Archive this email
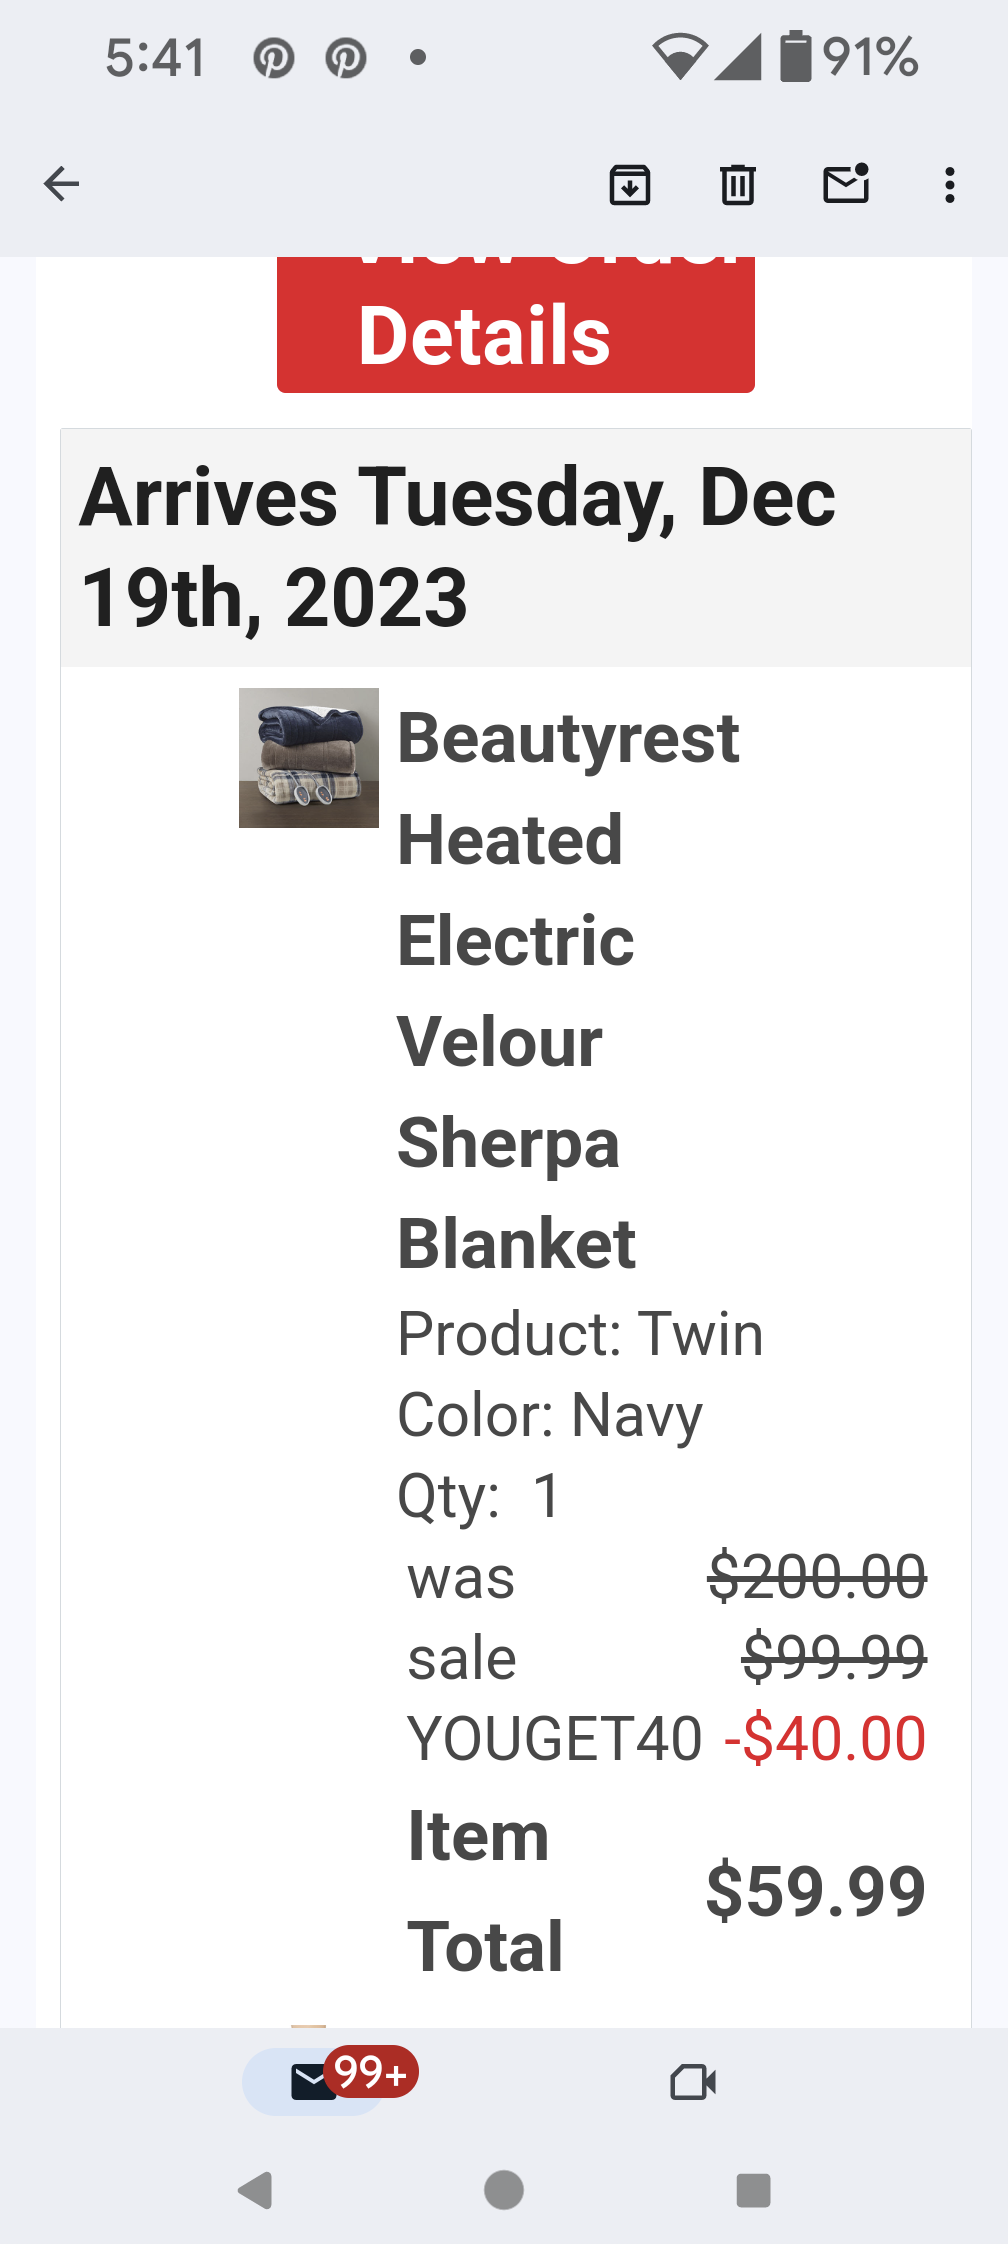This screenshot has height=2244, width=1008. click(x=630, y=185)
